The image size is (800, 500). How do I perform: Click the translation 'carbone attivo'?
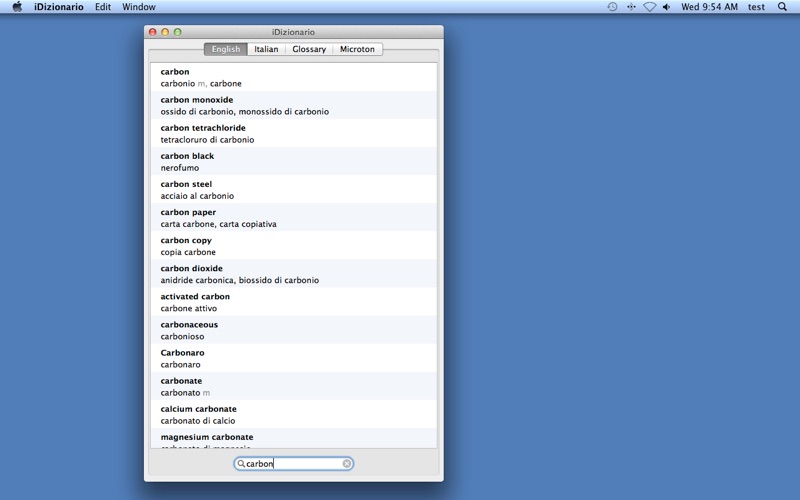[188, 308]
